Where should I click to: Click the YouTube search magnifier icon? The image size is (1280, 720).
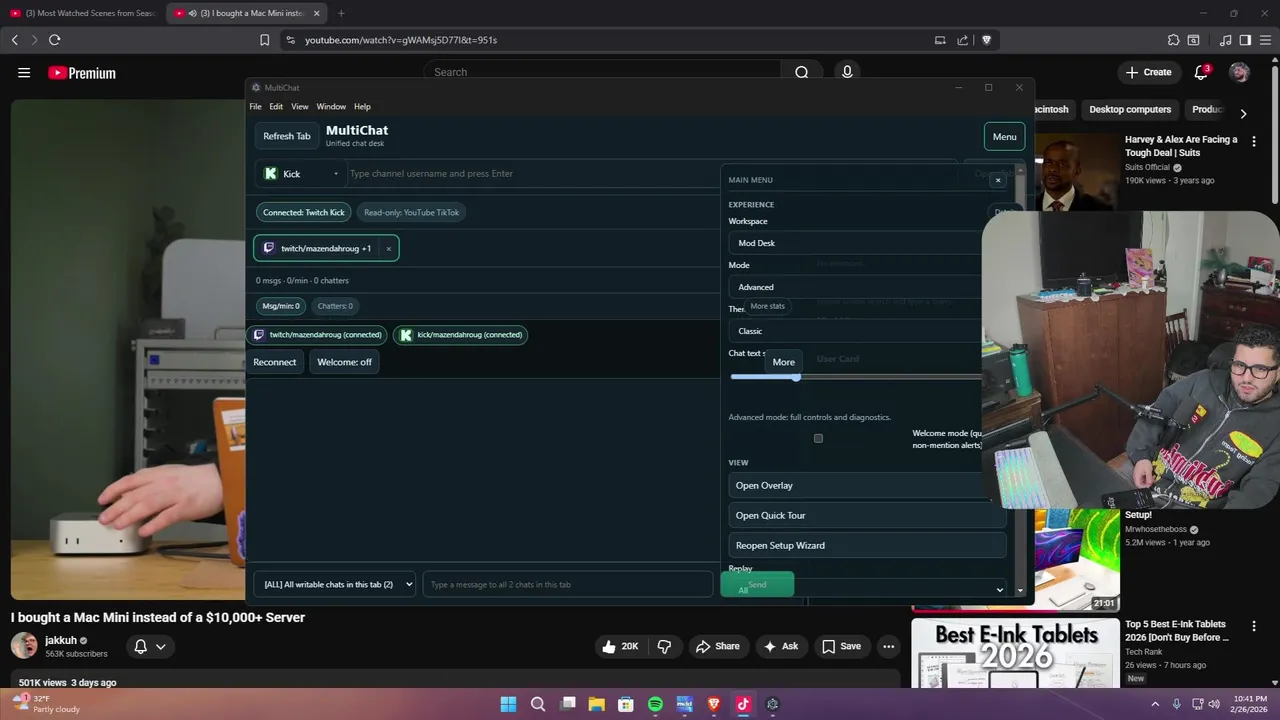tap(801, 72)
